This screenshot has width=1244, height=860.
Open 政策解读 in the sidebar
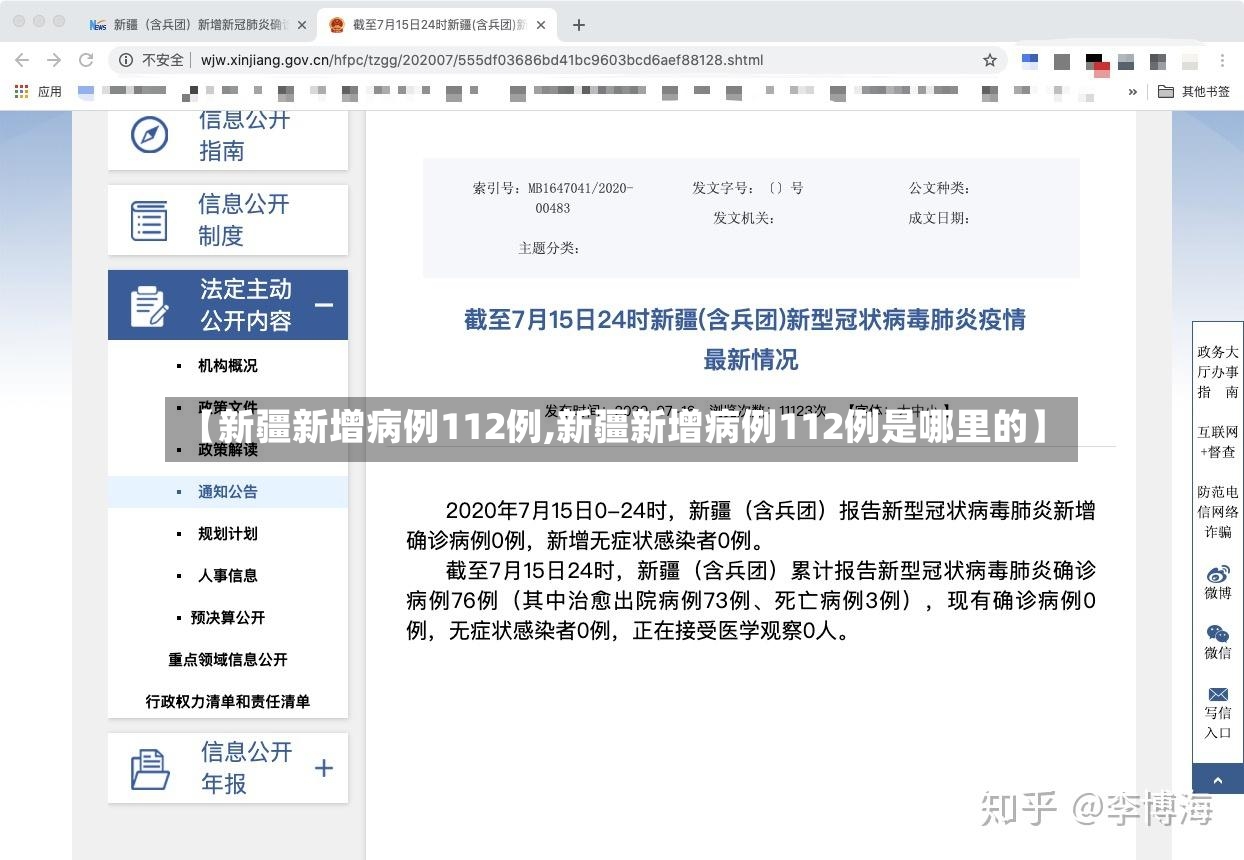point(228,450)
